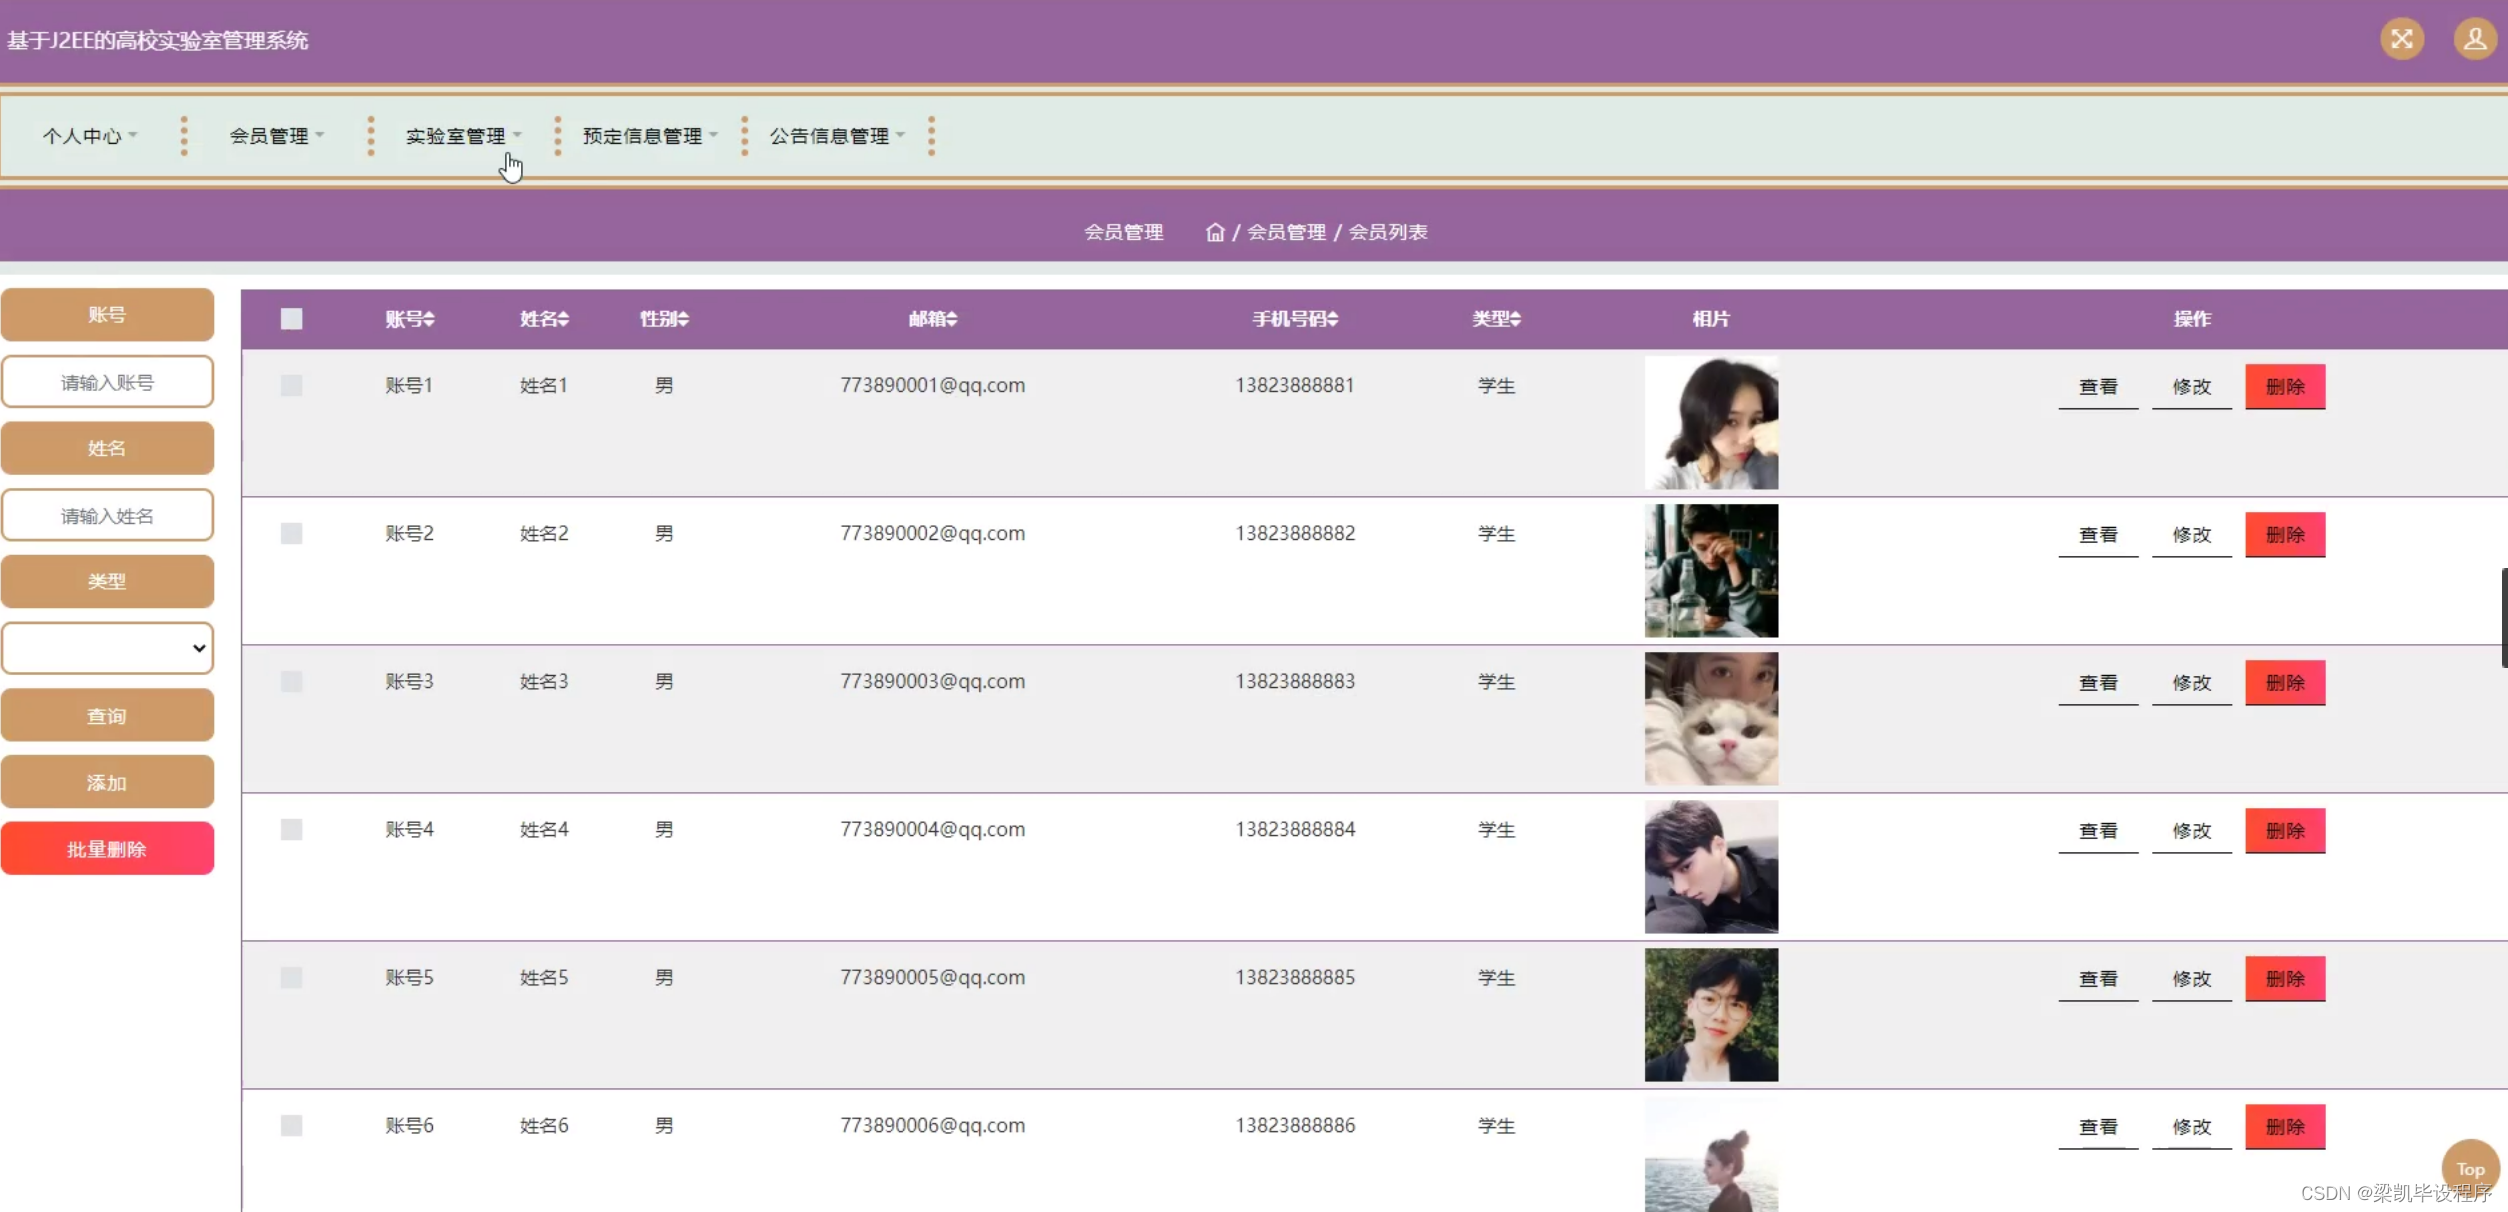The image size is (2508, 1212).
Task: Open the 个人中心 menu
Action: pyautogui.click(x=89, y=136)
